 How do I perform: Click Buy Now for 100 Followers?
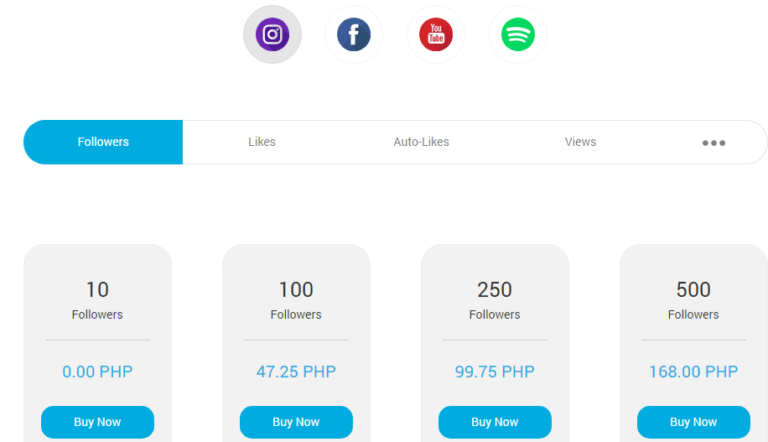coord(296,422)
